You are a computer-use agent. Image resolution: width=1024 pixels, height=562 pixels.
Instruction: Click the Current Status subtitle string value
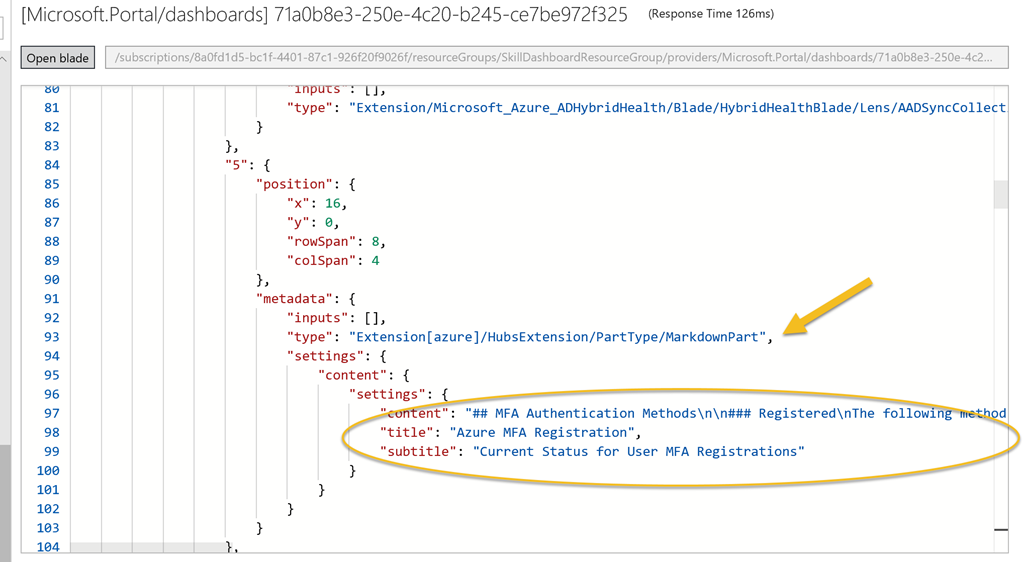point(638,451)
